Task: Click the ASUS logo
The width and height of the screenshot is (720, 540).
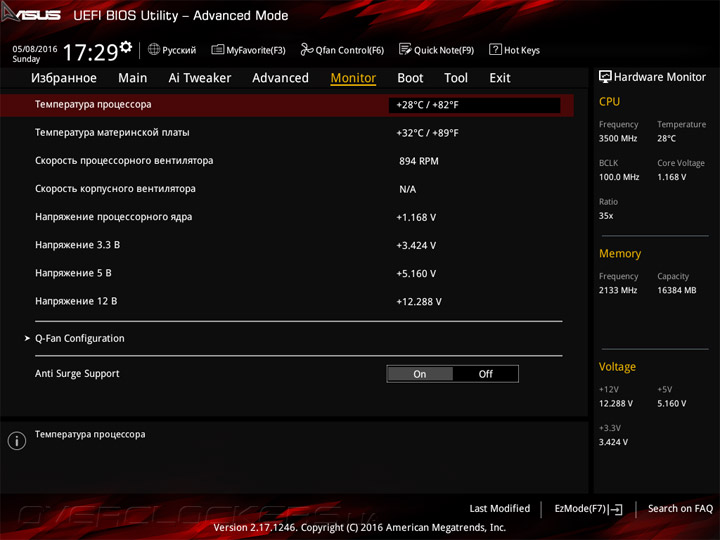Action: (31, 14)
